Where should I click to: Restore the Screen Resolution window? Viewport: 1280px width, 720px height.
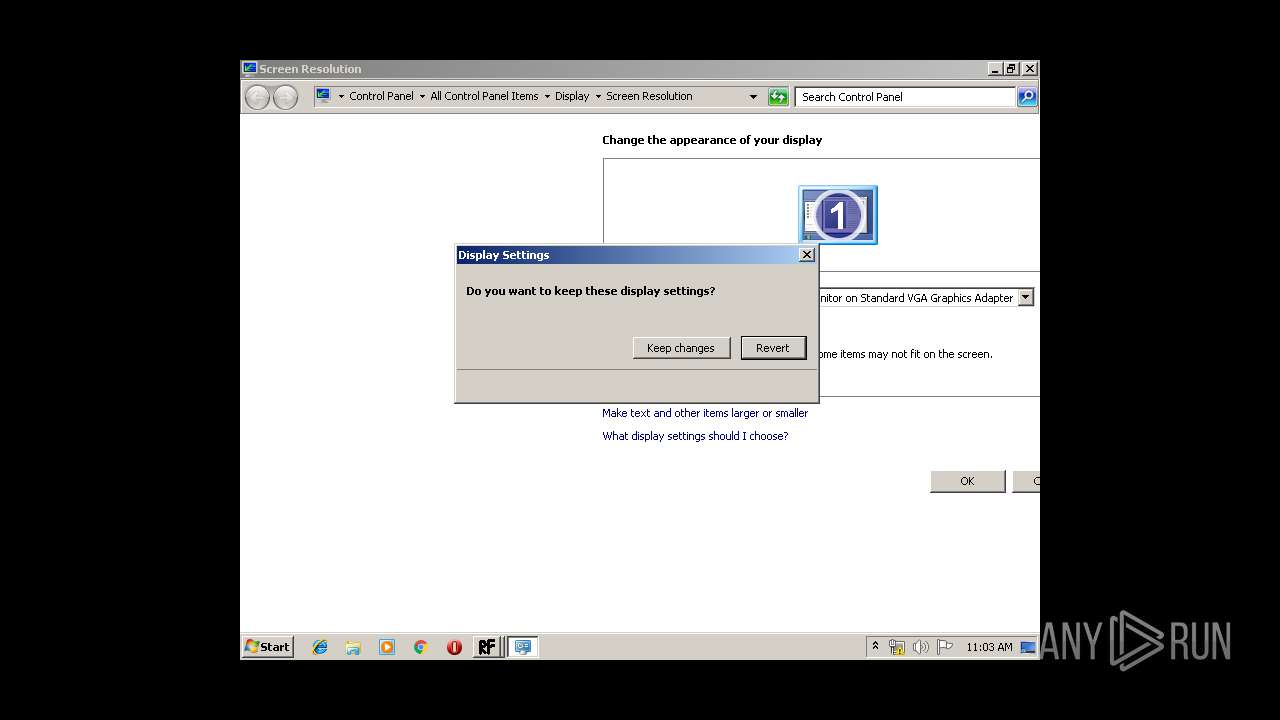(x=1012, y=69)
